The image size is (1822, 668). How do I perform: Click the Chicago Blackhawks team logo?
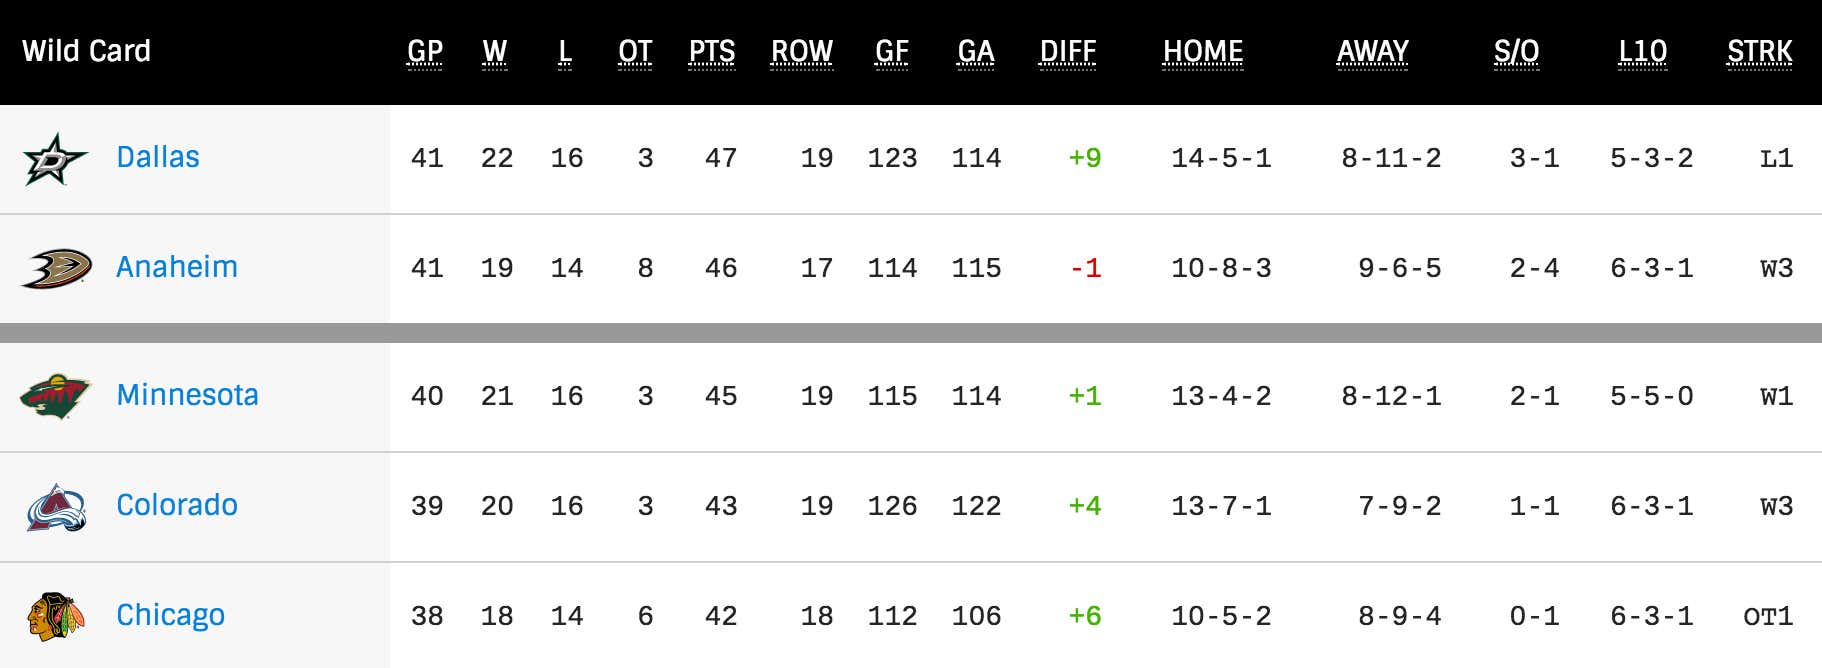[x=56, y=616]
